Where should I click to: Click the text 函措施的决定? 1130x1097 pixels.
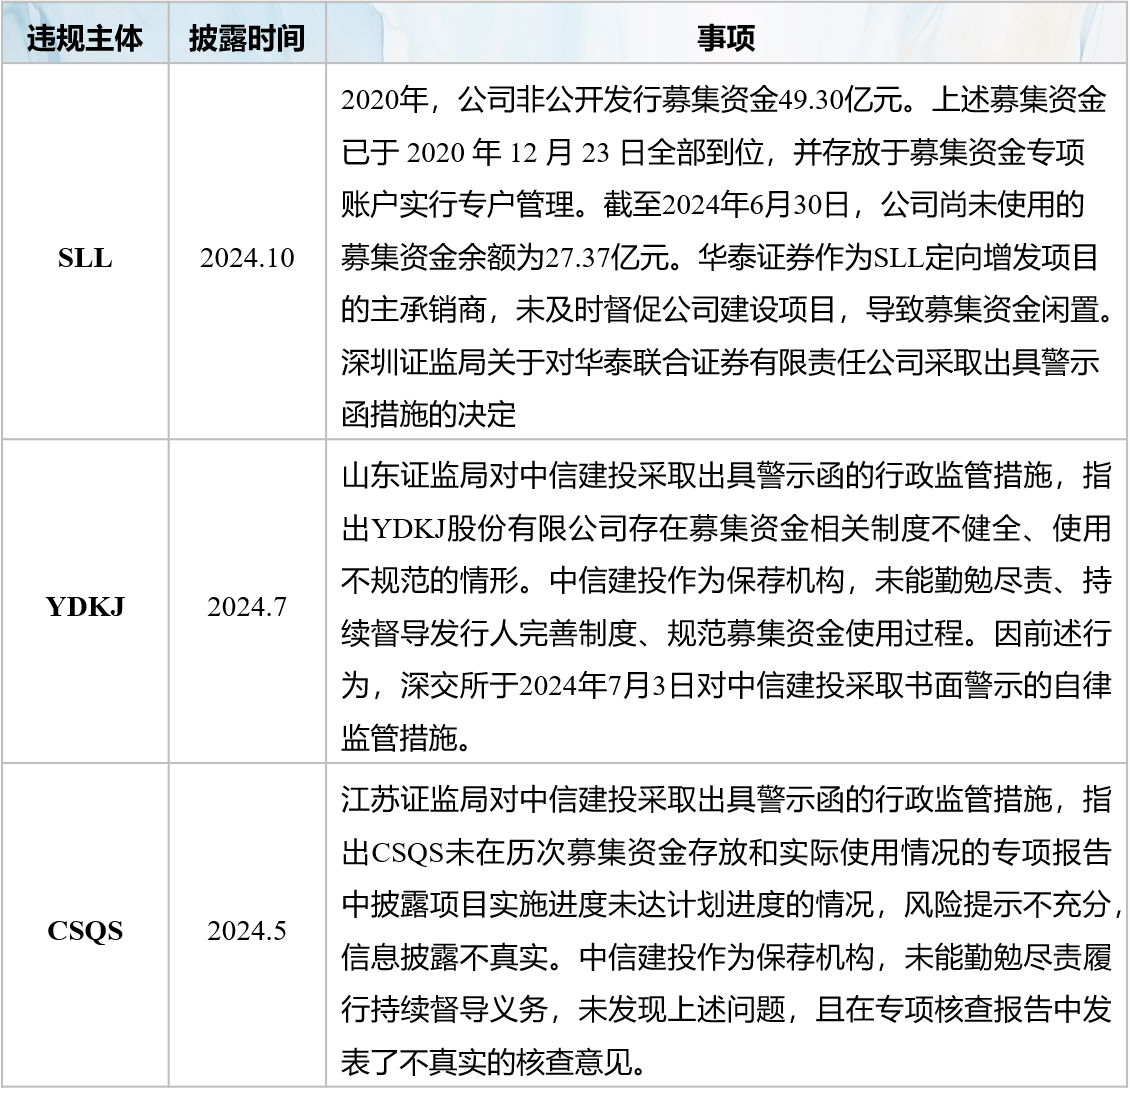pos(429,415)
